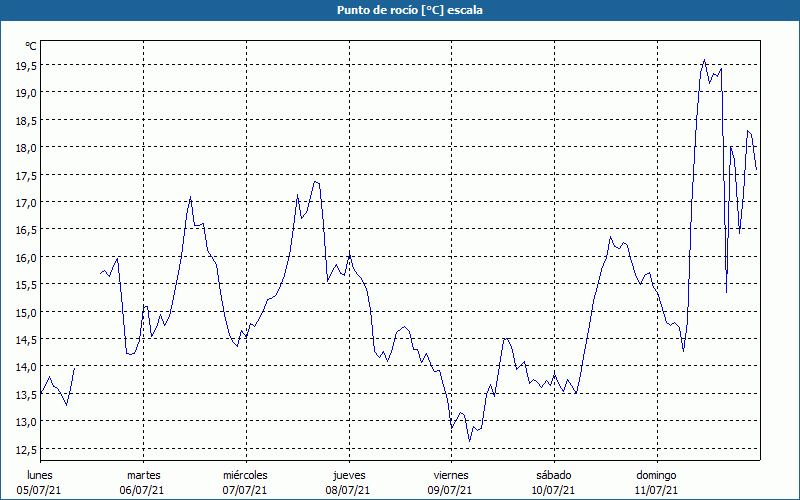Click the chart title 'Punto de rocío [°C] escala'
The height and width of the screenshot is (500, 800).
pos(410,10)
